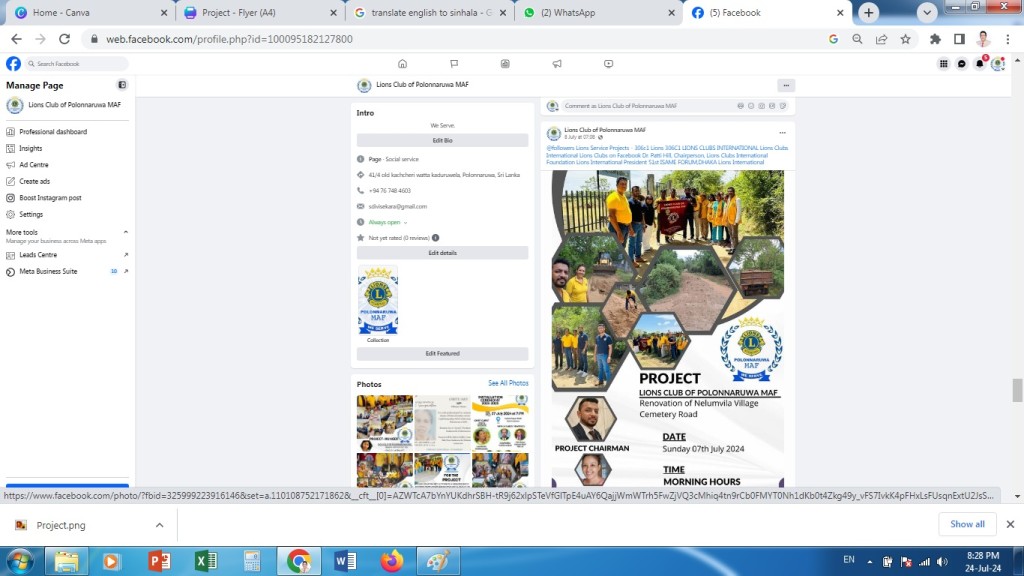Reload the current page
Viewport: 1024px width, 576px height.
pos(64,39)
